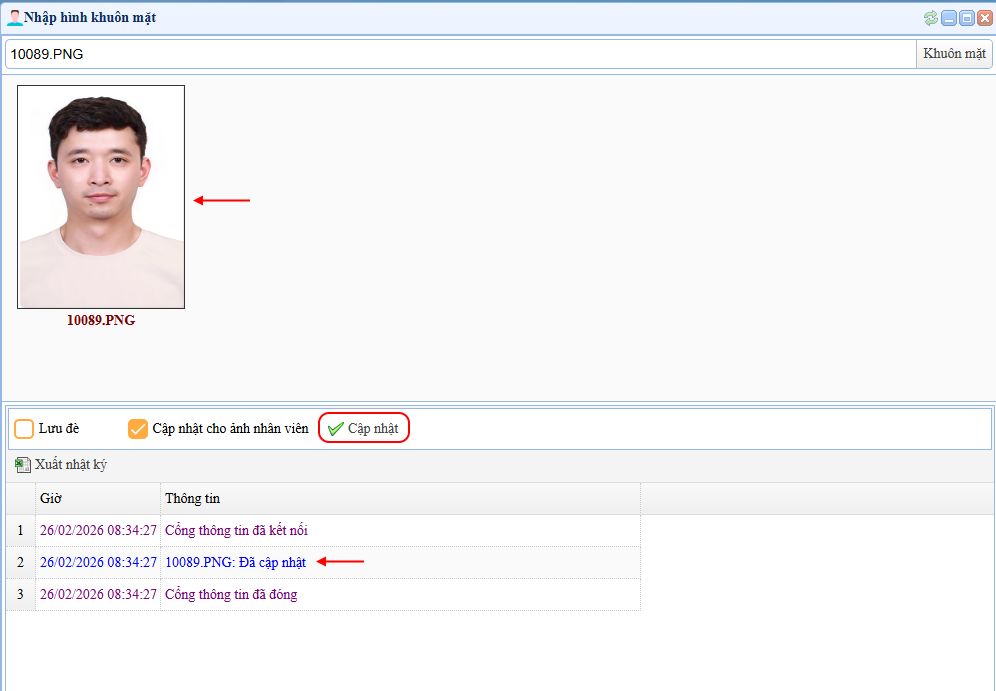Click the green checkmark icon on Cập nhật

point(336,429)
